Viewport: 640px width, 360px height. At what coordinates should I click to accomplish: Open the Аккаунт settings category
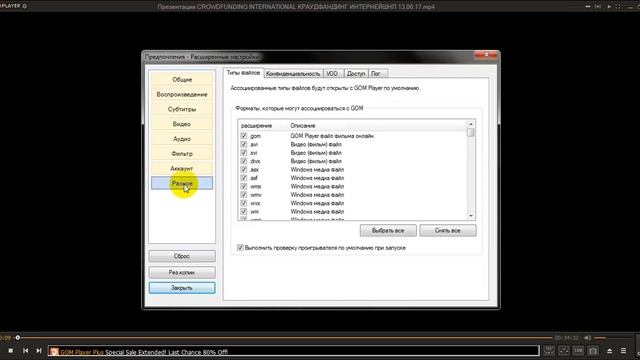point(182,169)
